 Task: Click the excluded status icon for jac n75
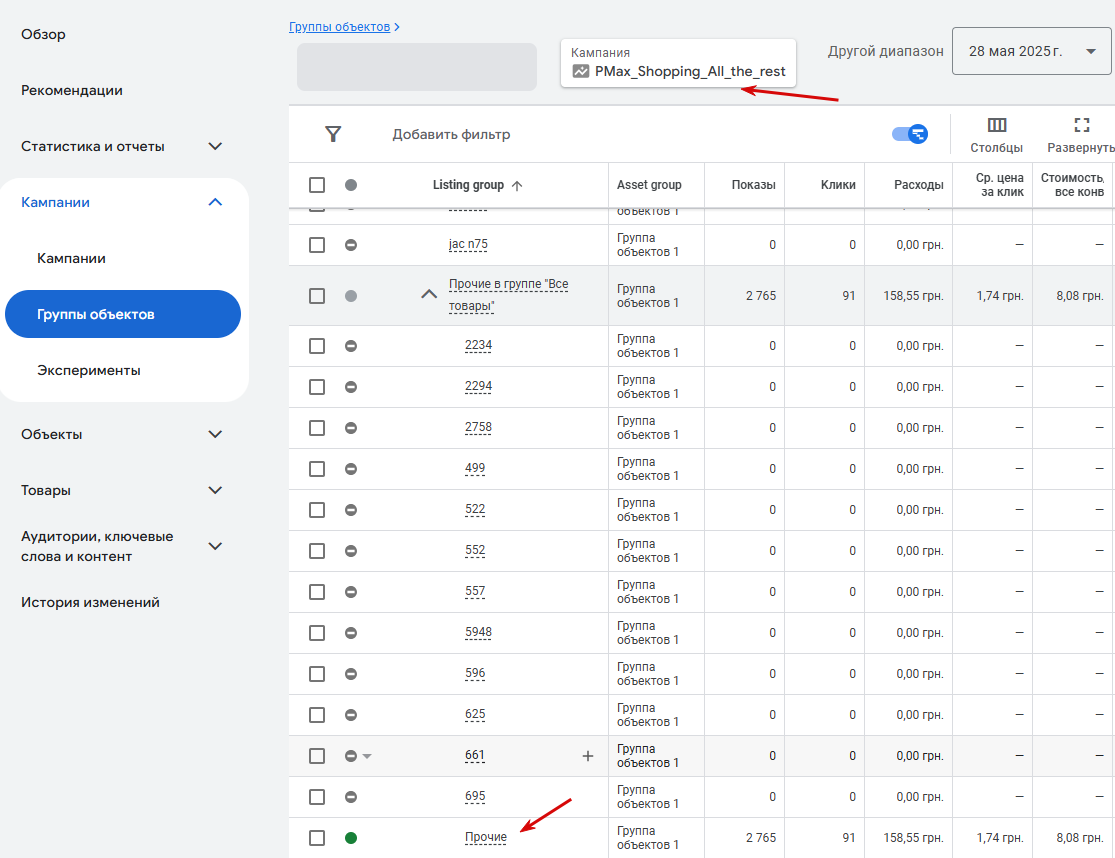[x=351, y=245]
